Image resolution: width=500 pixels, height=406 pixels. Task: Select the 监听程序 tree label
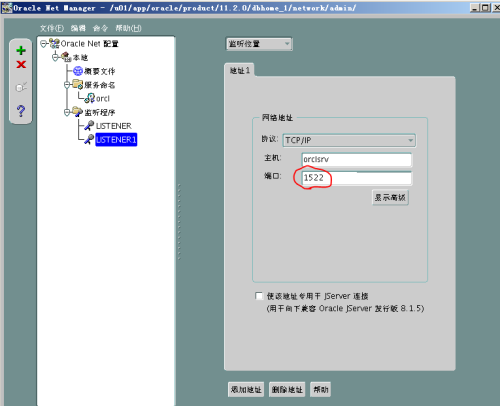pyautogui.click(x=100, y=112)
